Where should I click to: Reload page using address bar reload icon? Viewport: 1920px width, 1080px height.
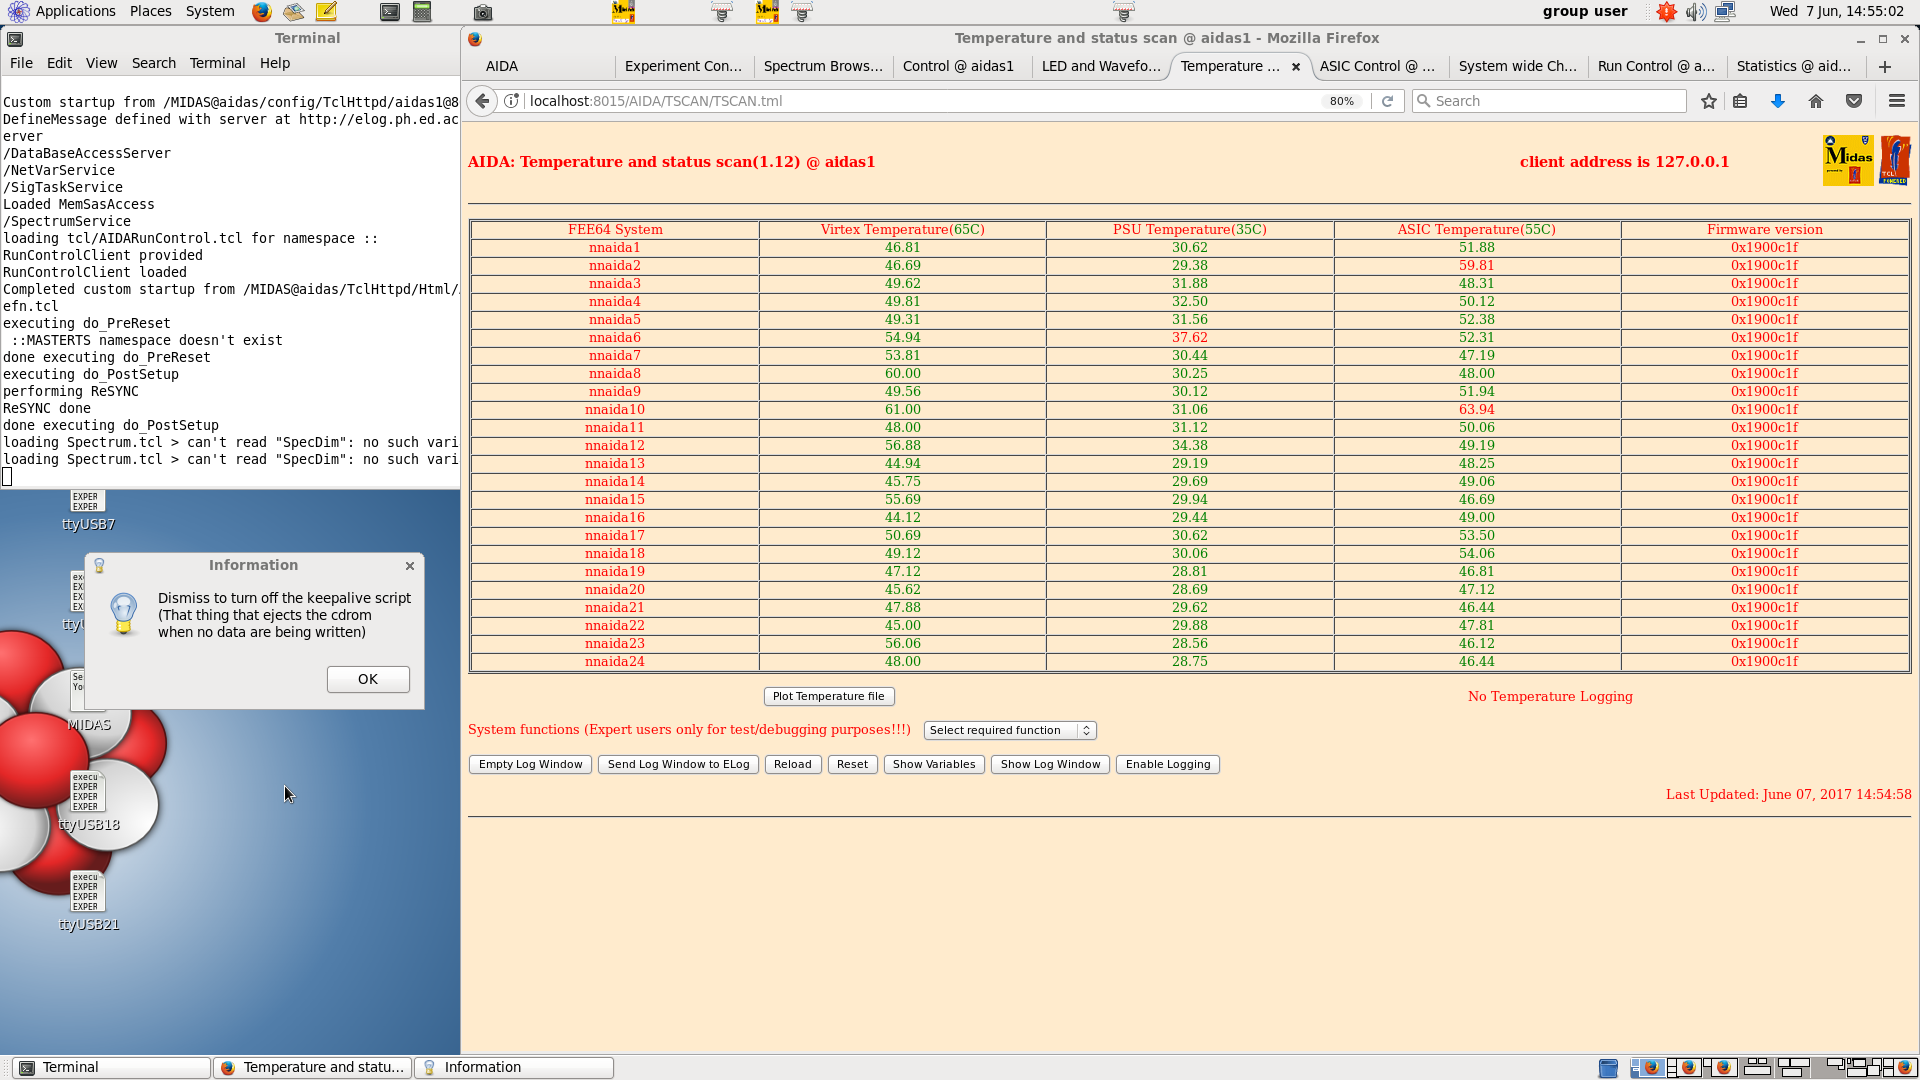pyautogui.click(x=1387, y=101)
